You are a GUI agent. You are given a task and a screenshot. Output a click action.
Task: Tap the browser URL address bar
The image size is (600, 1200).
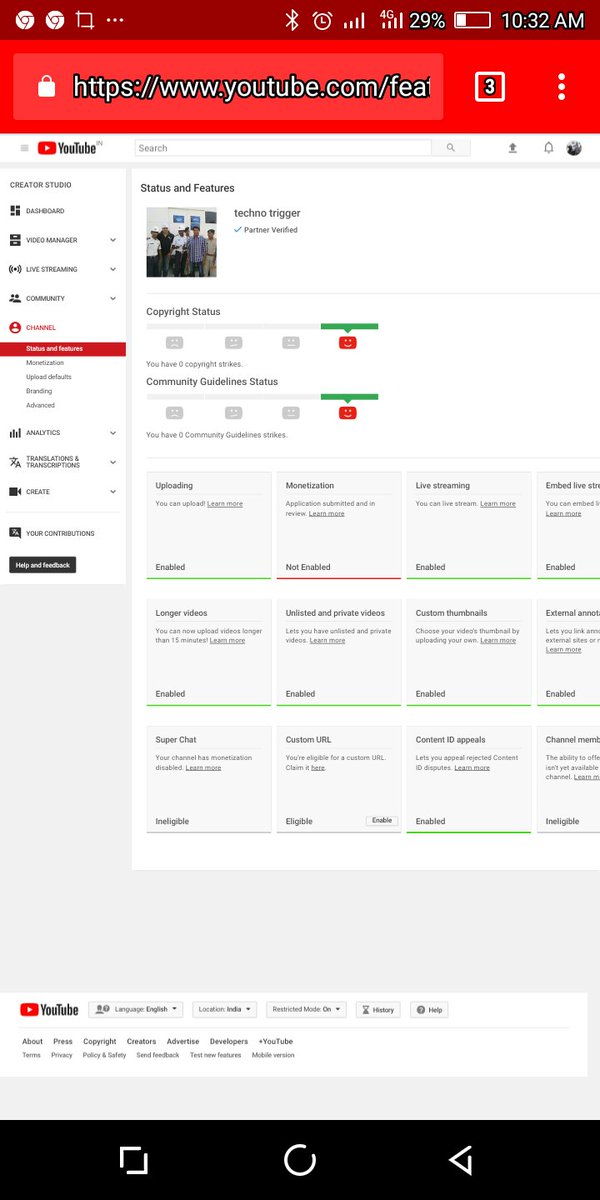pos(228,87)
